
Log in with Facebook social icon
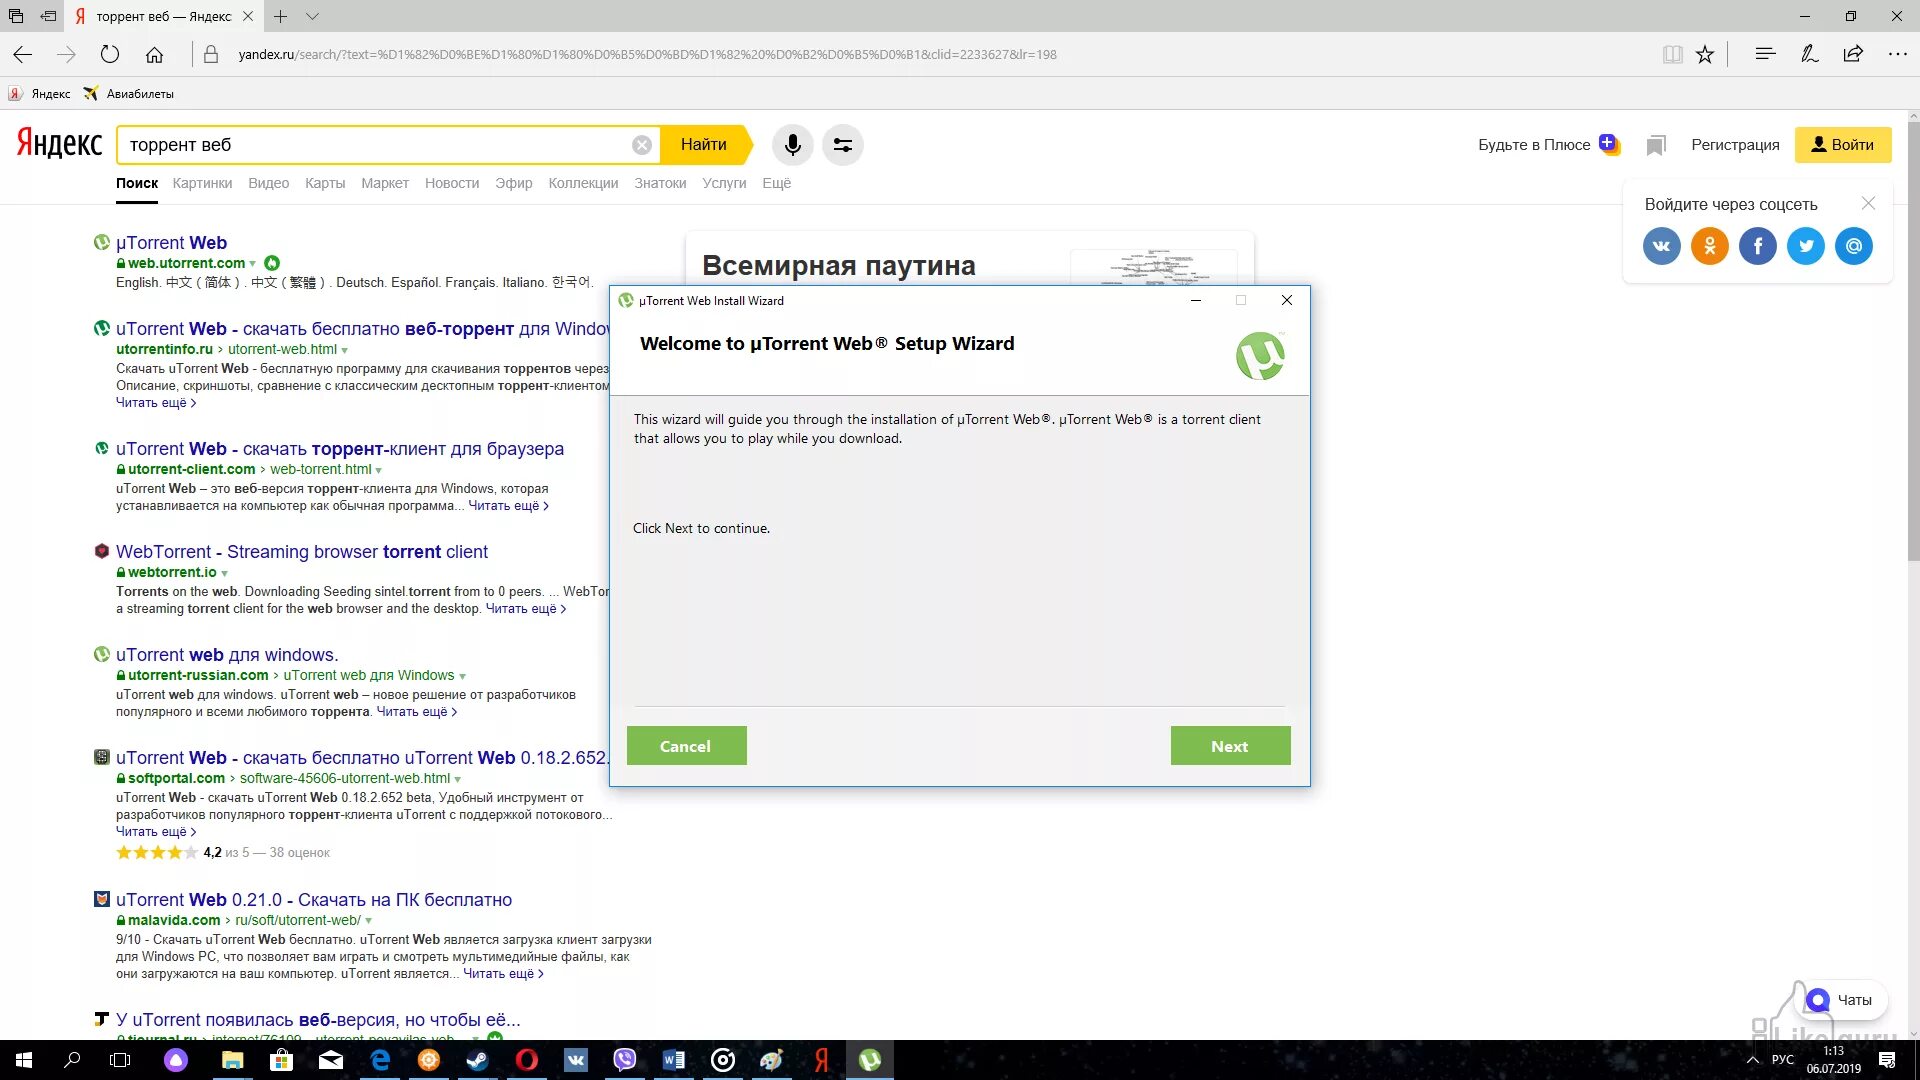pyautogui.click(x=1757, y=246)
